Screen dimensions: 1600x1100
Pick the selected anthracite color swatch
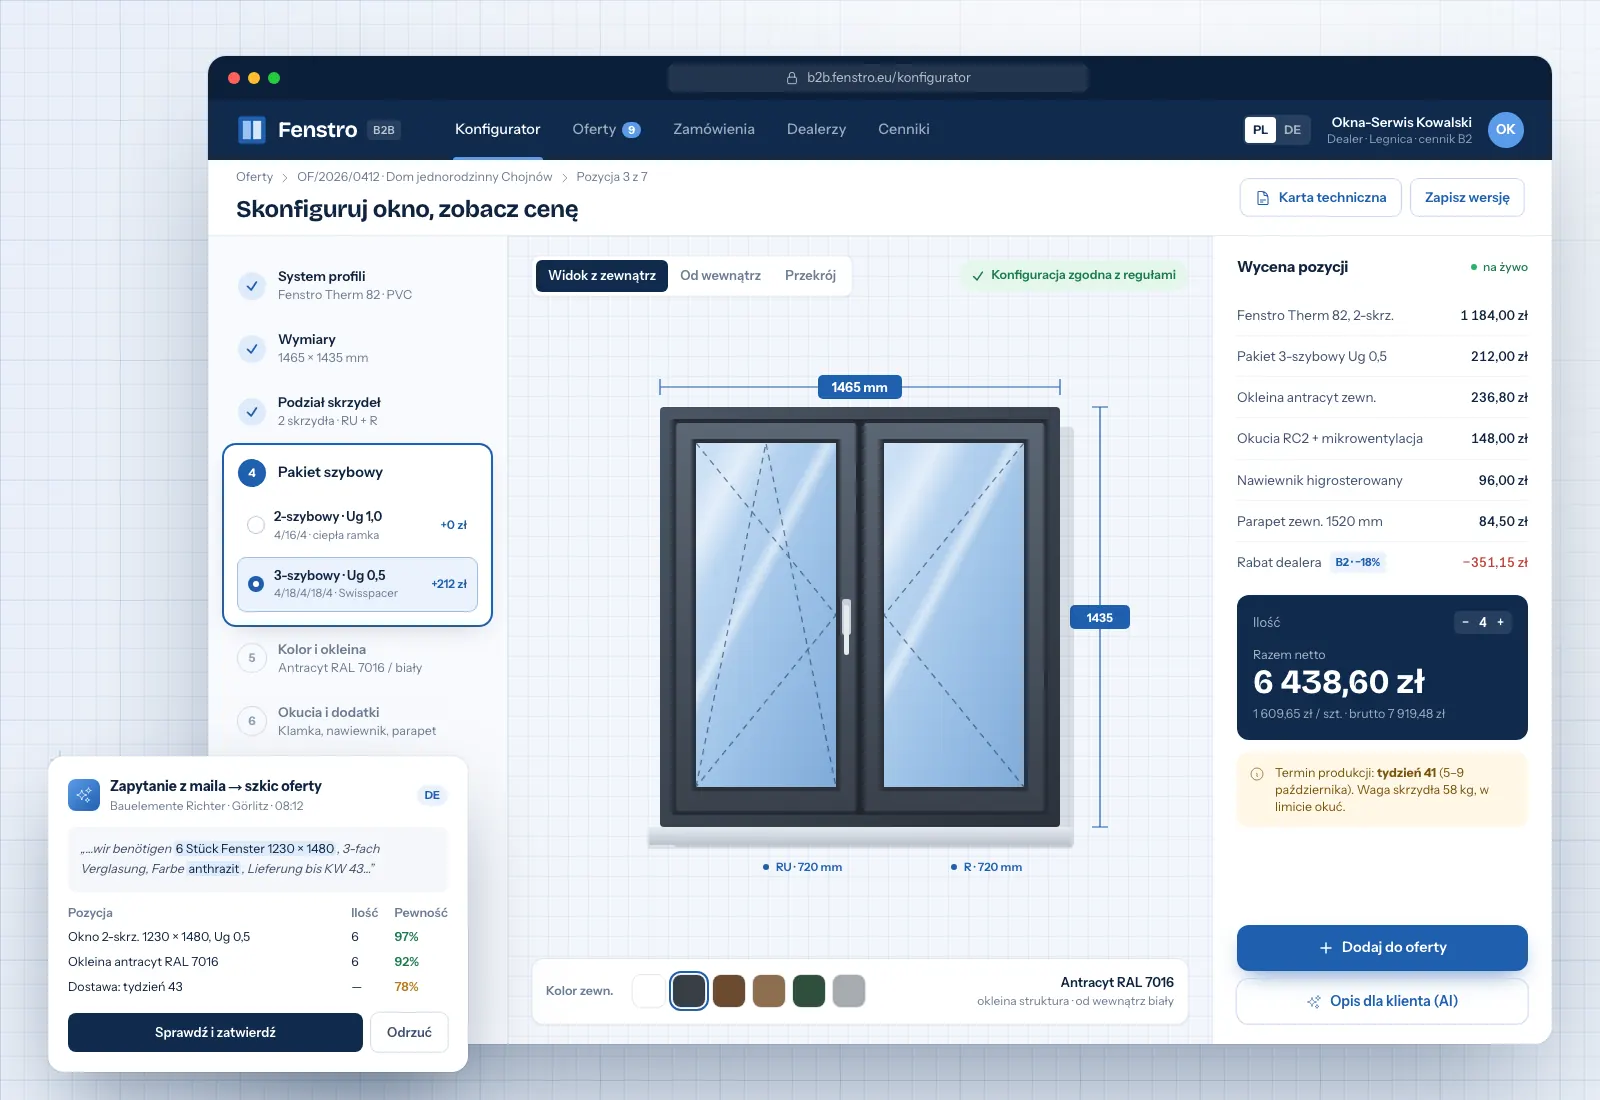tap(689, 991)
